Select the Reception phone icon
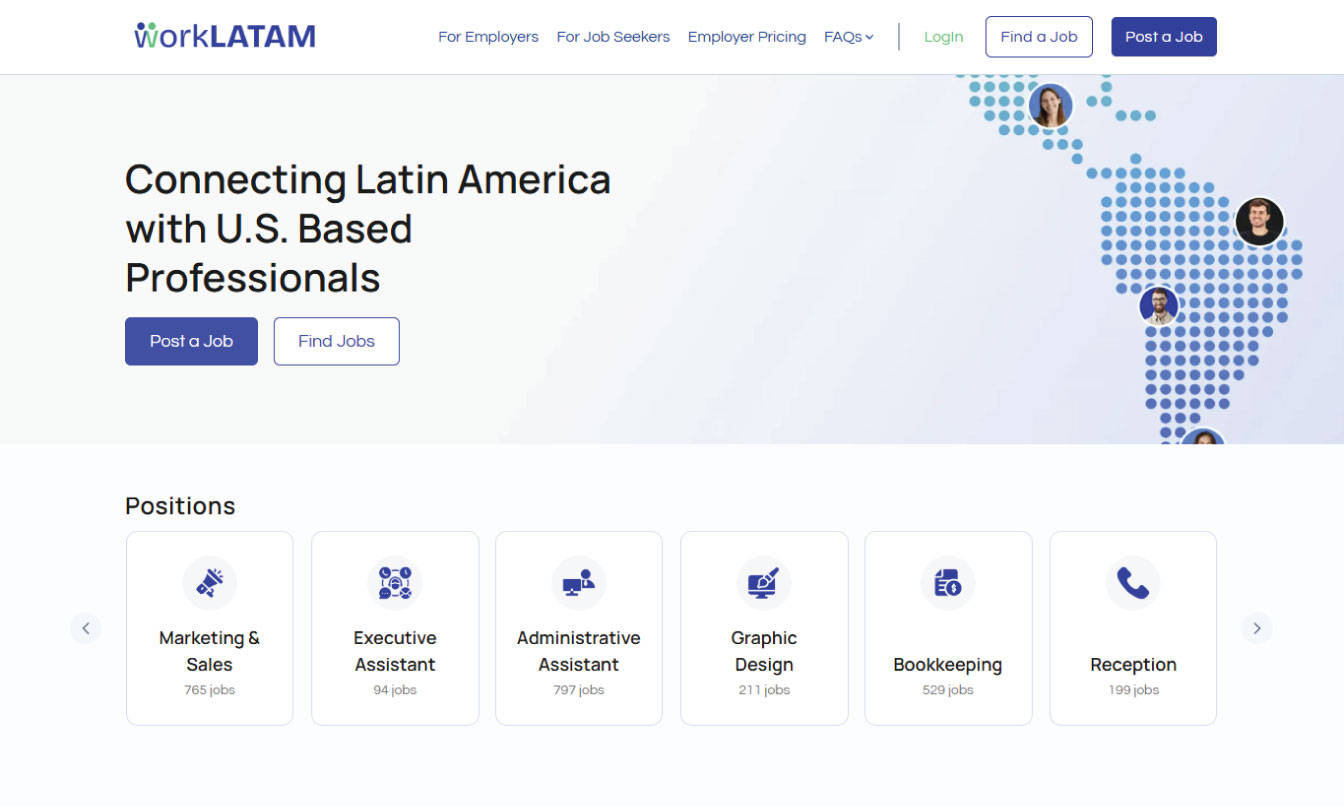This screenshot has width=1344, height=806. 1133,583
